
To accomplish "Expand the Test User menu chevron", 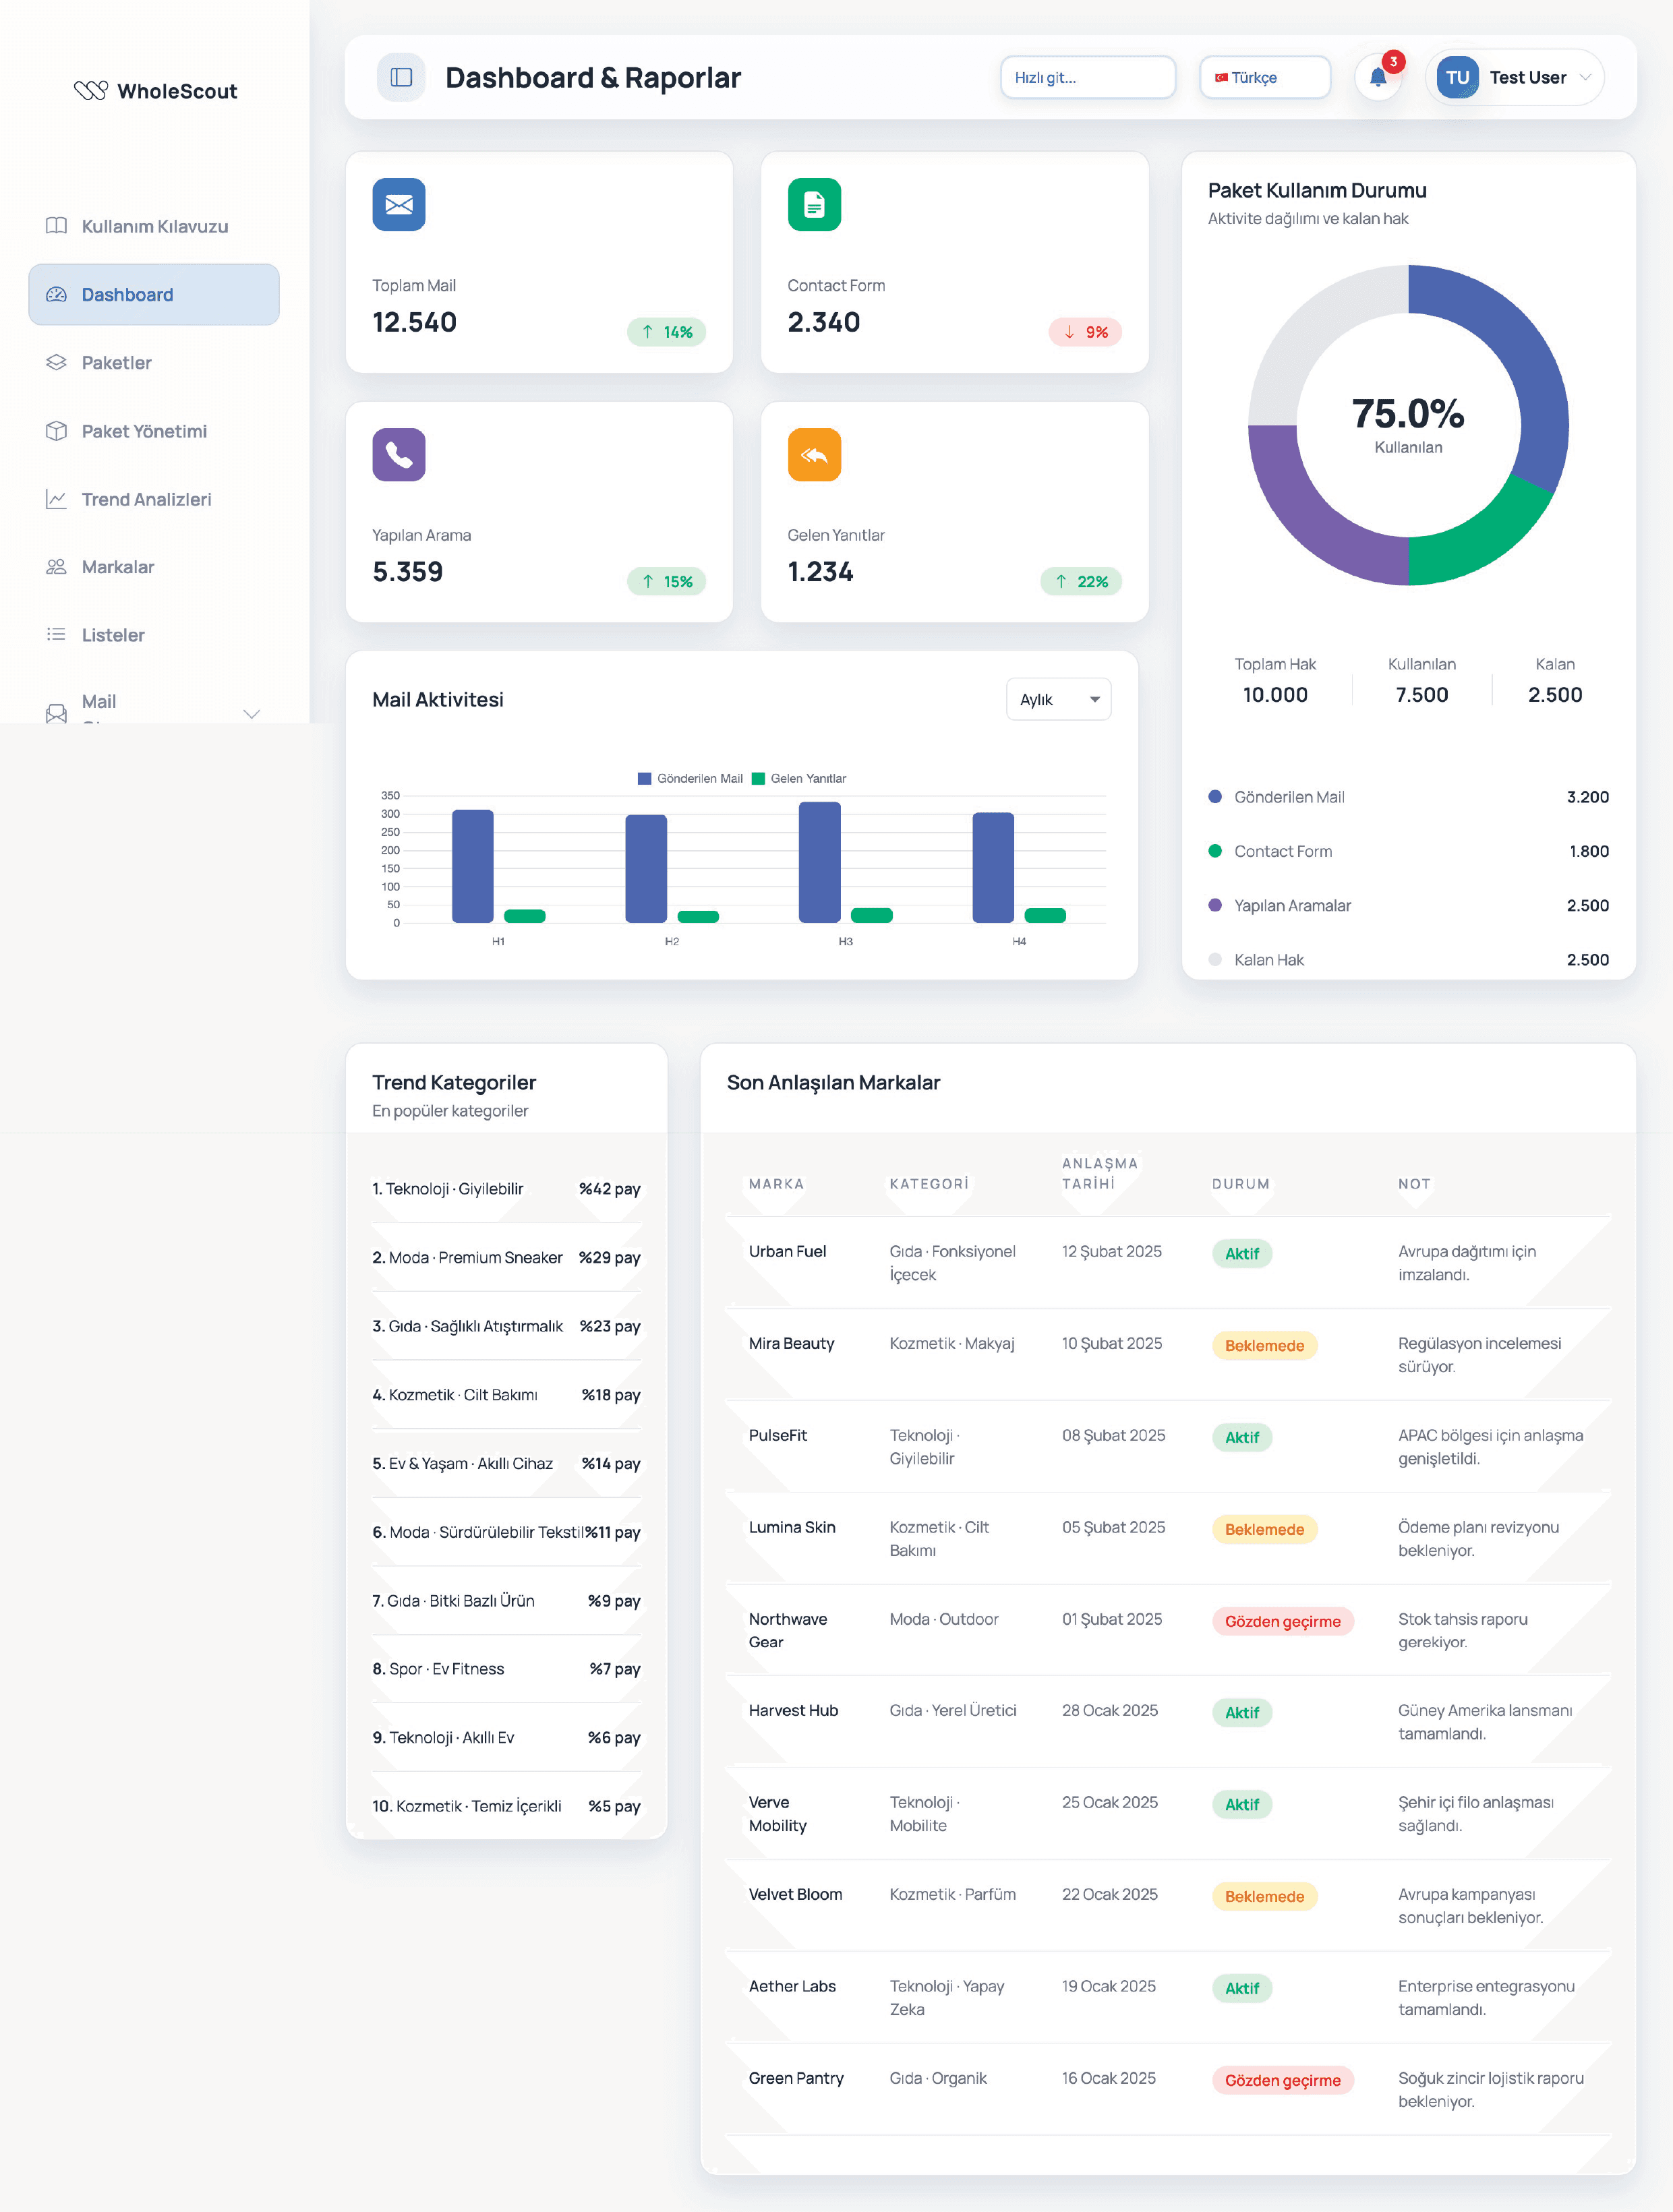I will pyautogui.click(x=1585, y=77).
